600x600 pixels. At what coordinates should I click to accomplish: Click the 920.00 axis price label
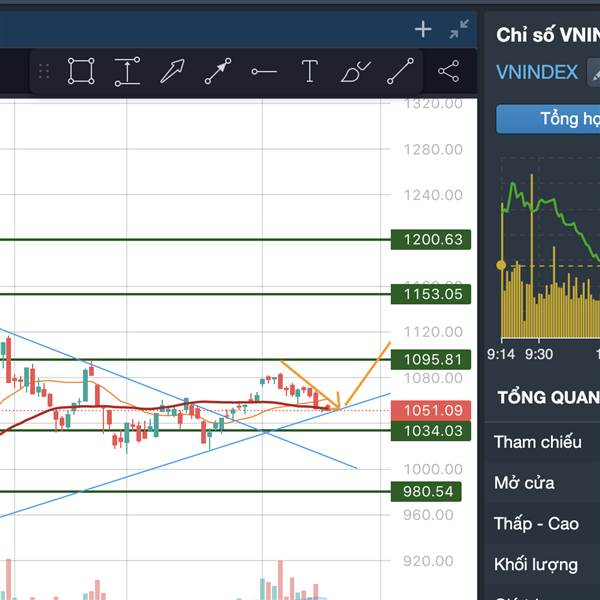pyautogui.click(x=428, y=561)
